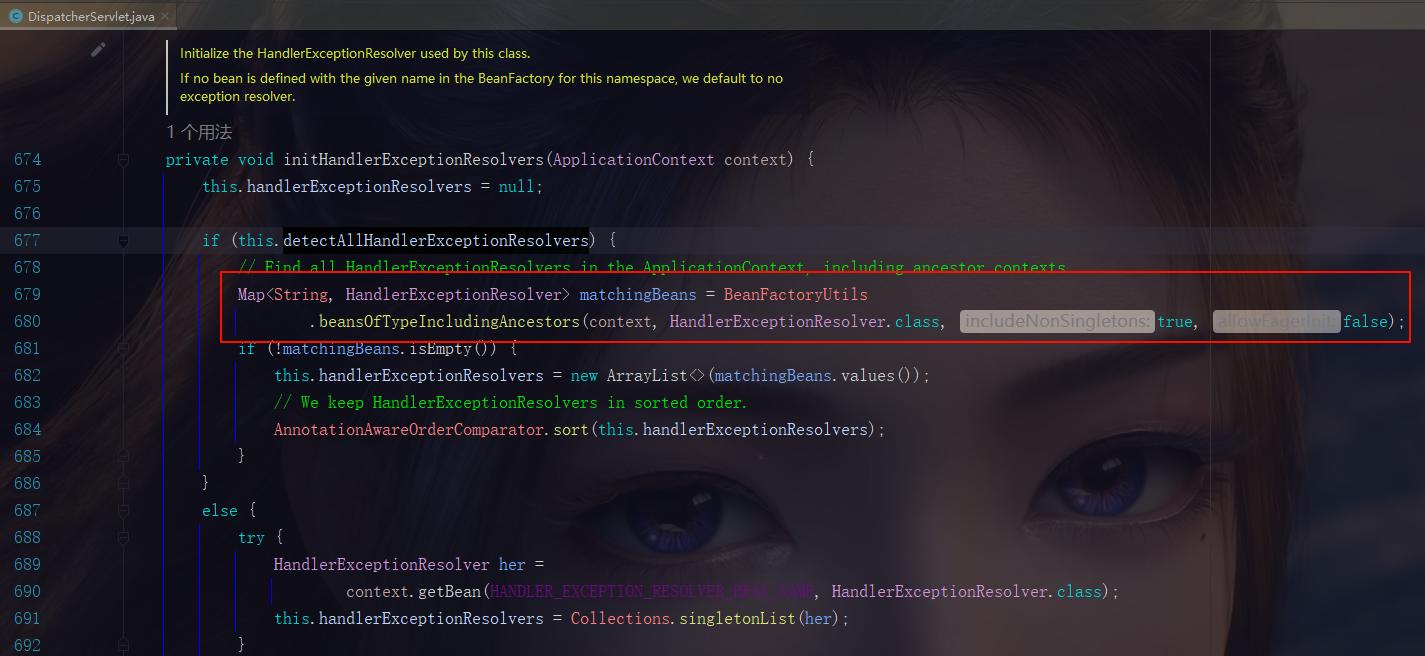Click the else keyword on line 687
The image size is (1425, 656).
220,510
